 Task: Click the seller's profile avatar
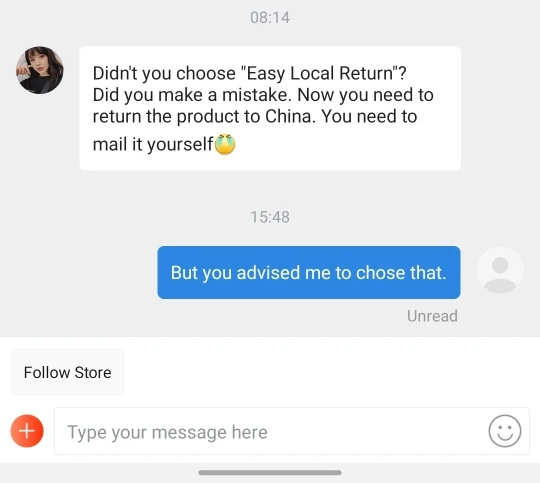pos(40,70)
